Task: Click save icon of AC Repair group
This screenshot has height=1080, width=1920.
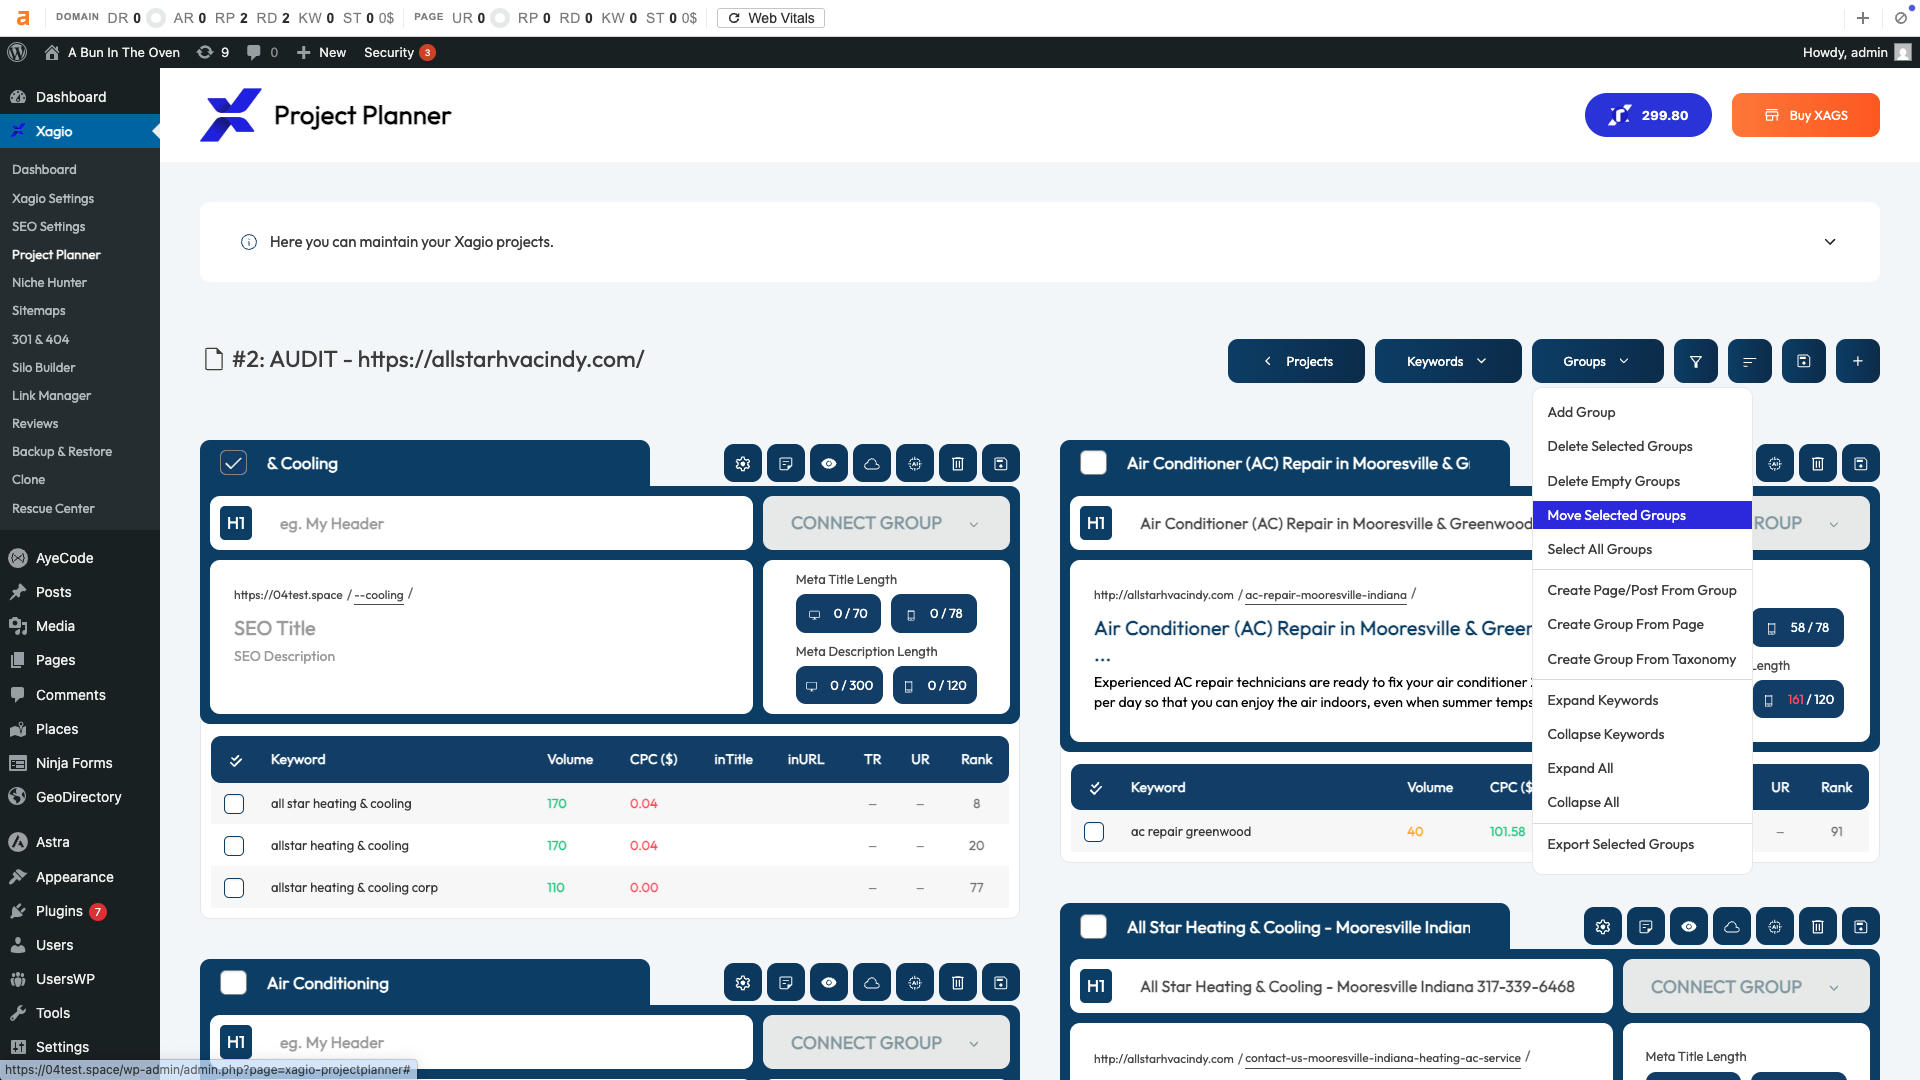Action: [1860, 464]
